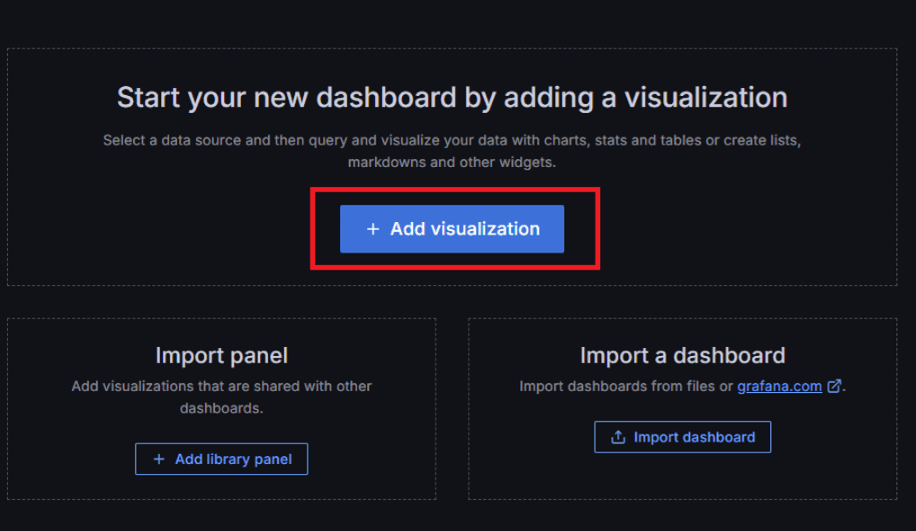This screenshot has width=916, height=531.
Task: Click the "Select a data source" description line
Action: tap(452, 140)
